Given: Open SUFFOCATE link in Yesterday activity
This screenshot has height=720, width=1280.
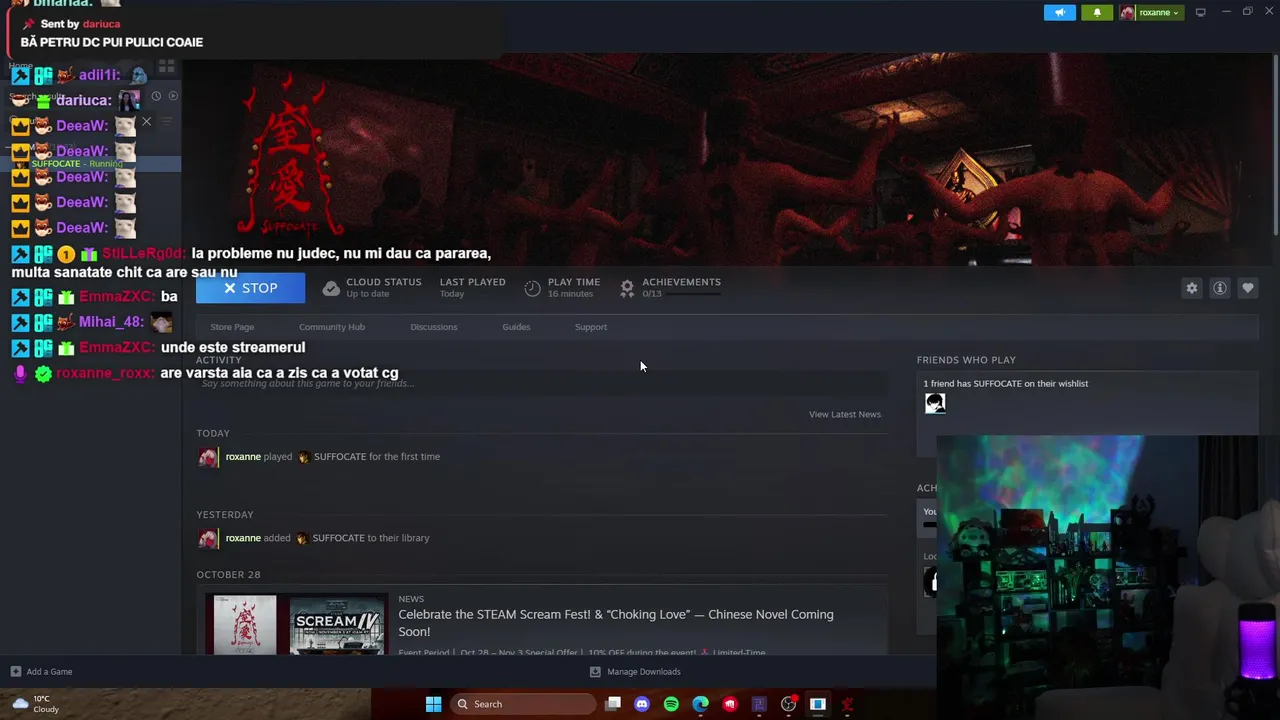Looking at the screenshot, I should coord(339,538).
